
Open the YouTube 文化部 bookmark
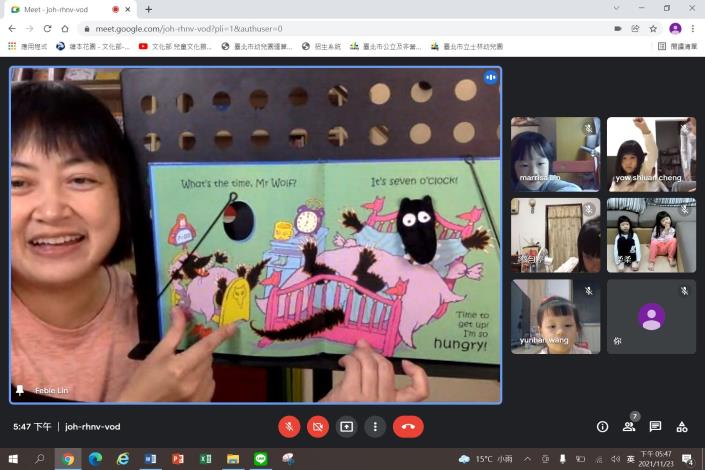(175, 46)
